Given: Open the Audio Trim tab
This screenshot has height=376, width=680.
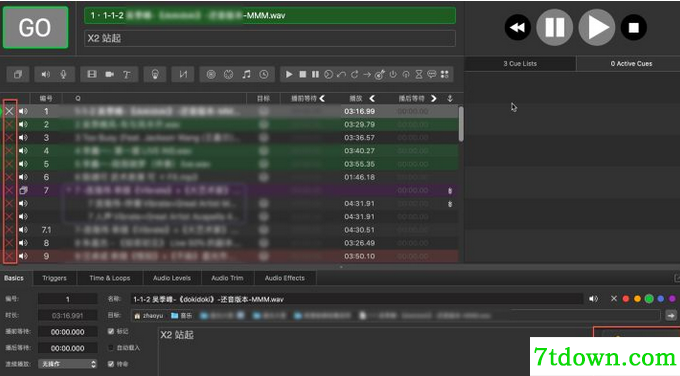Looking at the screenshot, I should click(x=227, y=278).
